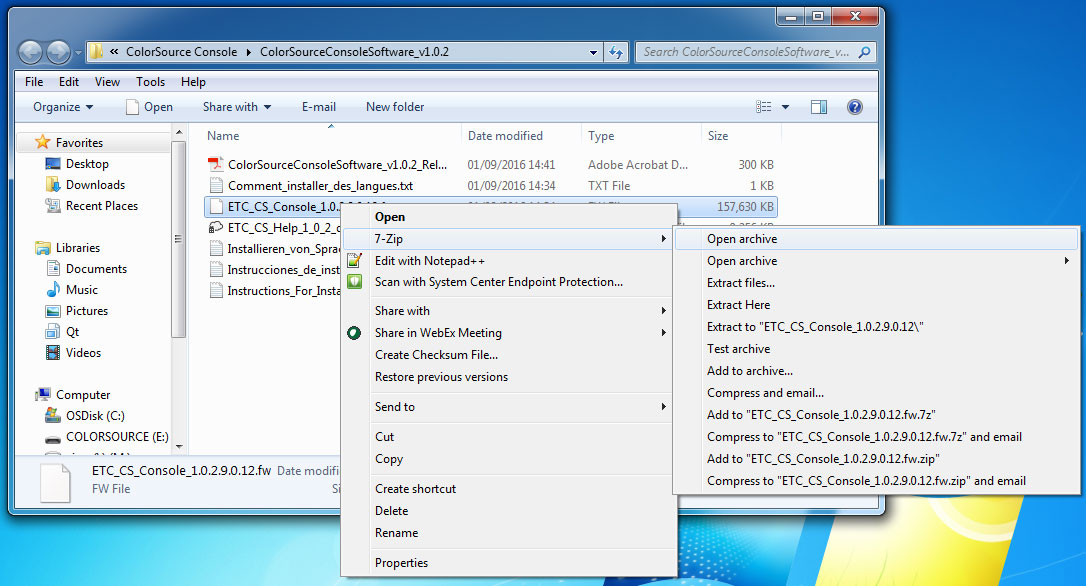1086x586 pixels.
Task: Select the OSDisk (C:) drive icon
Action: click(53, 415)
